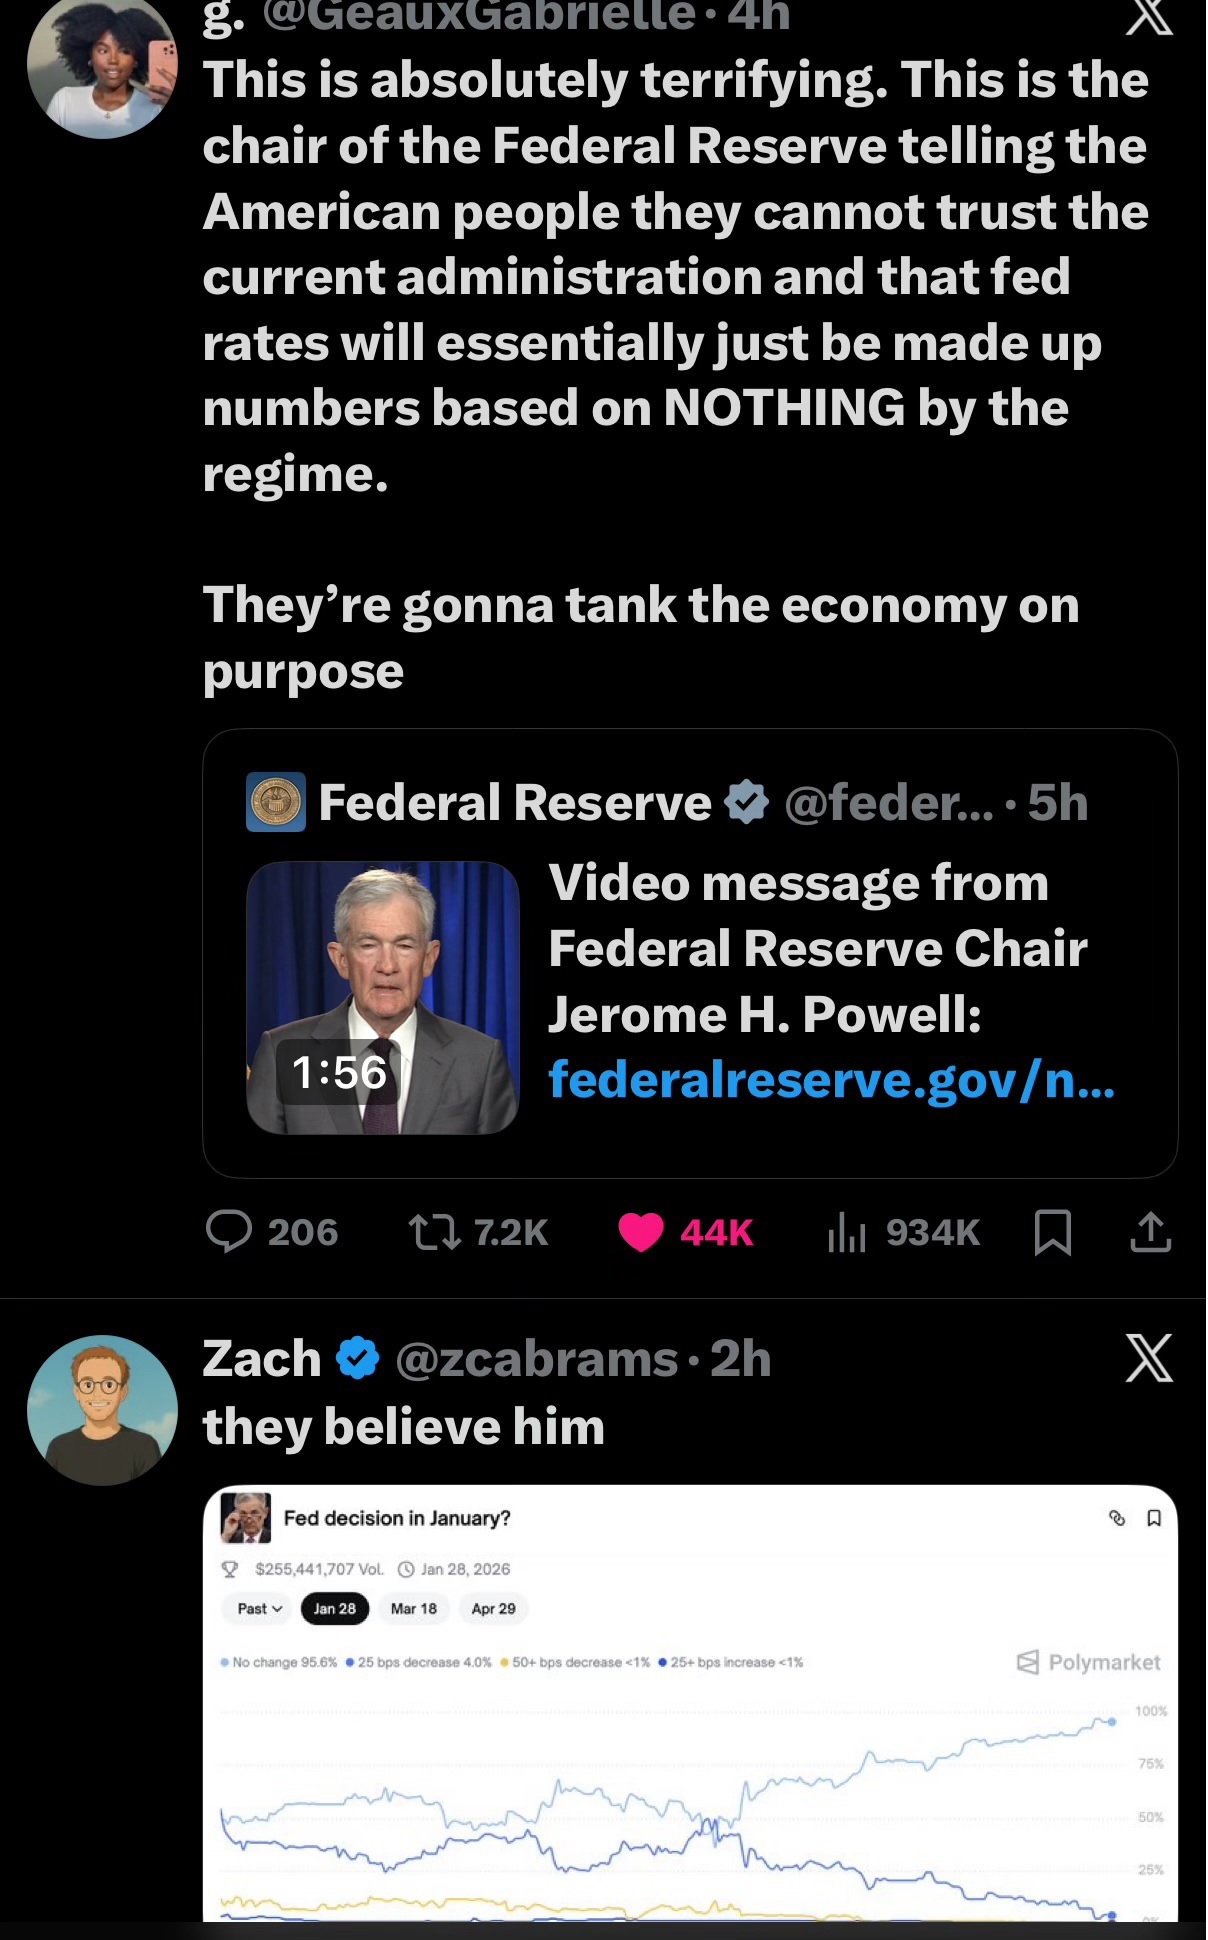View analytics for the 934K views tweet
The image size is (1208, 1940).
(846, 1232)
